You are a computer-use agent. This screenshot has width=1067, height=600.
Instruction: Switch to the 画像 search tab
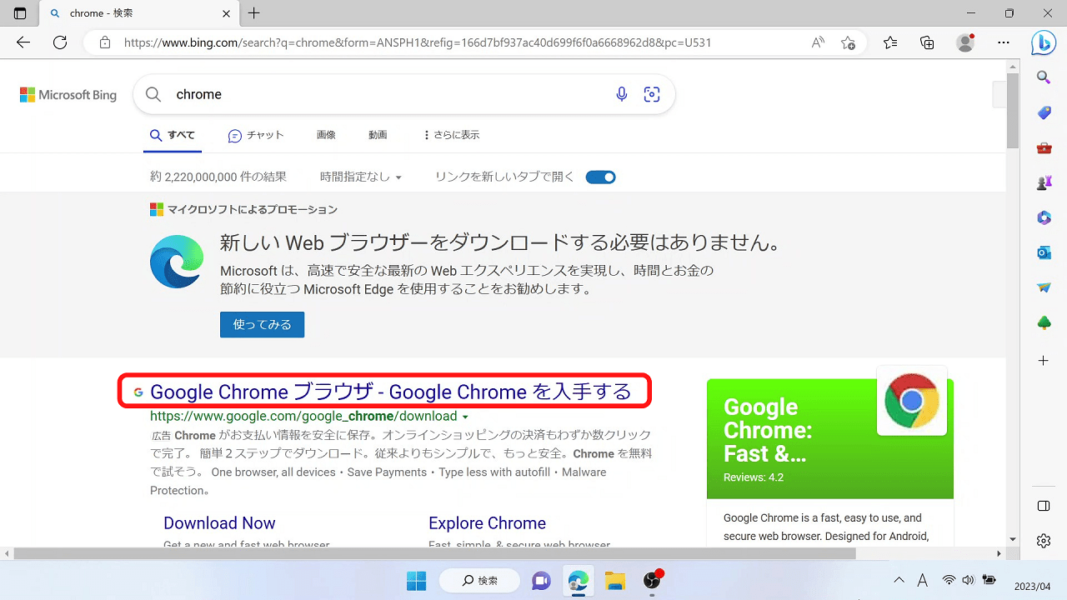click(326, 134)
